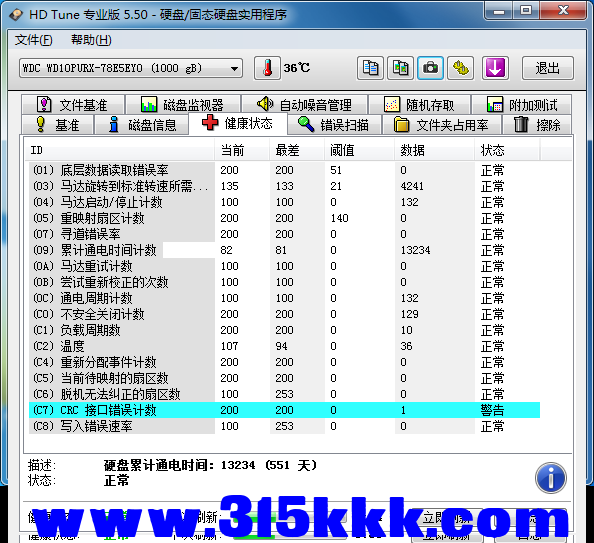The width and height of the screenshot is (594, 543).
Task: Click the 数据 column header
Action: [434, 150]
